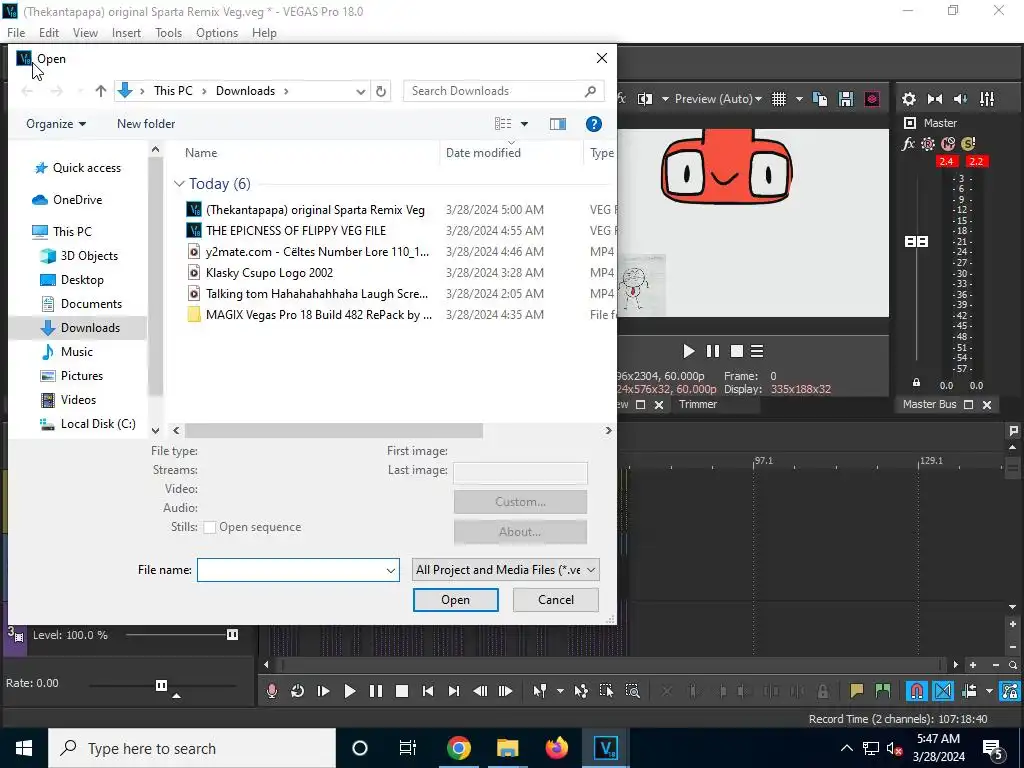The image size is (1024, 768).
Task: Toggle Master Solo icon
Action: point(968,144)
